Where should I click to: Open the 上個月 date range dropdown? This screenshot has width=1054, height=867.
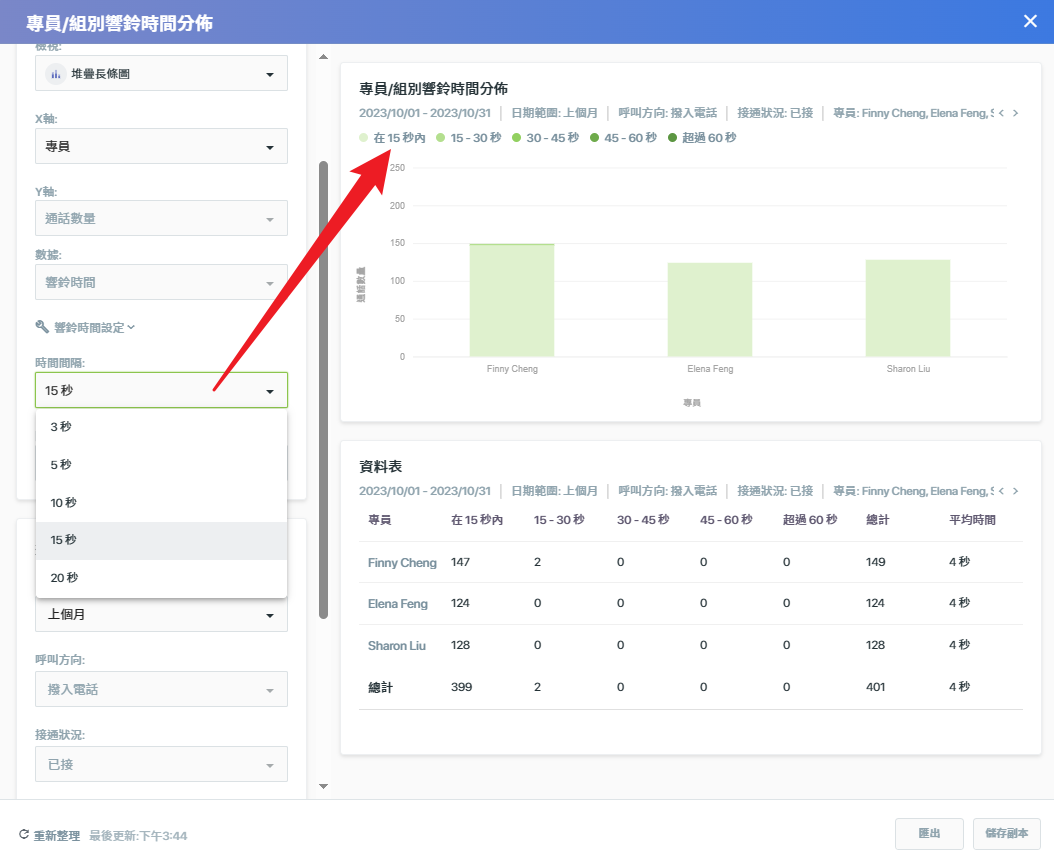coord(161,615)
